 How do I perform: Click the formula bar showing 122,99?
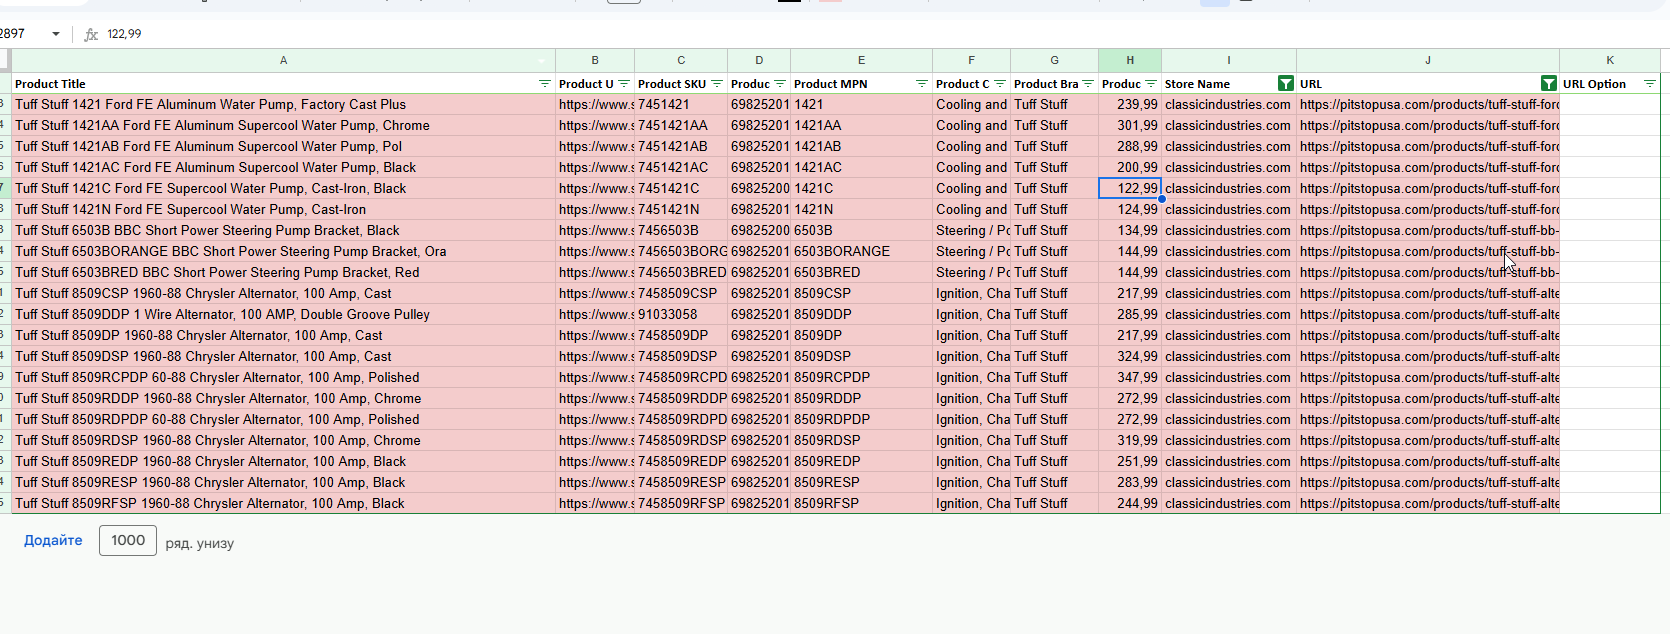[x=880, y=34]
